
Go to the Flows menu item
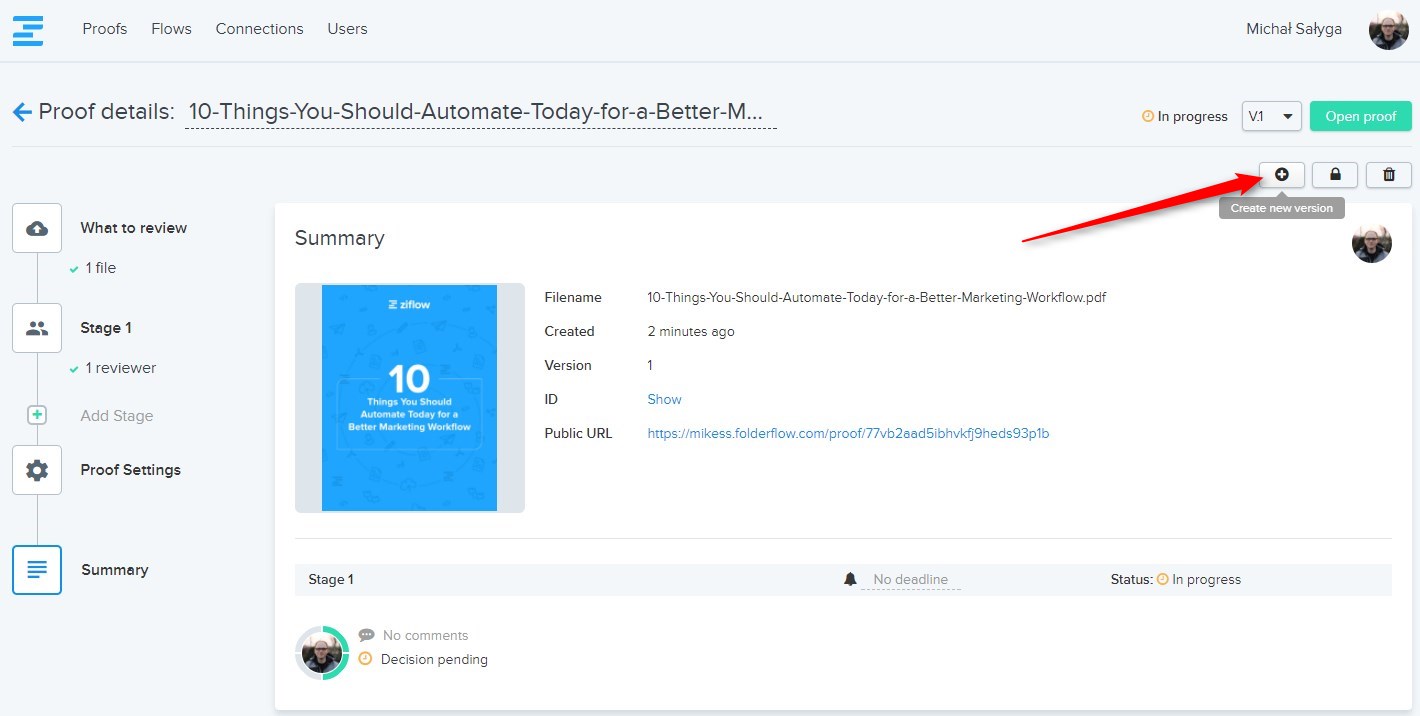[171, 29]
